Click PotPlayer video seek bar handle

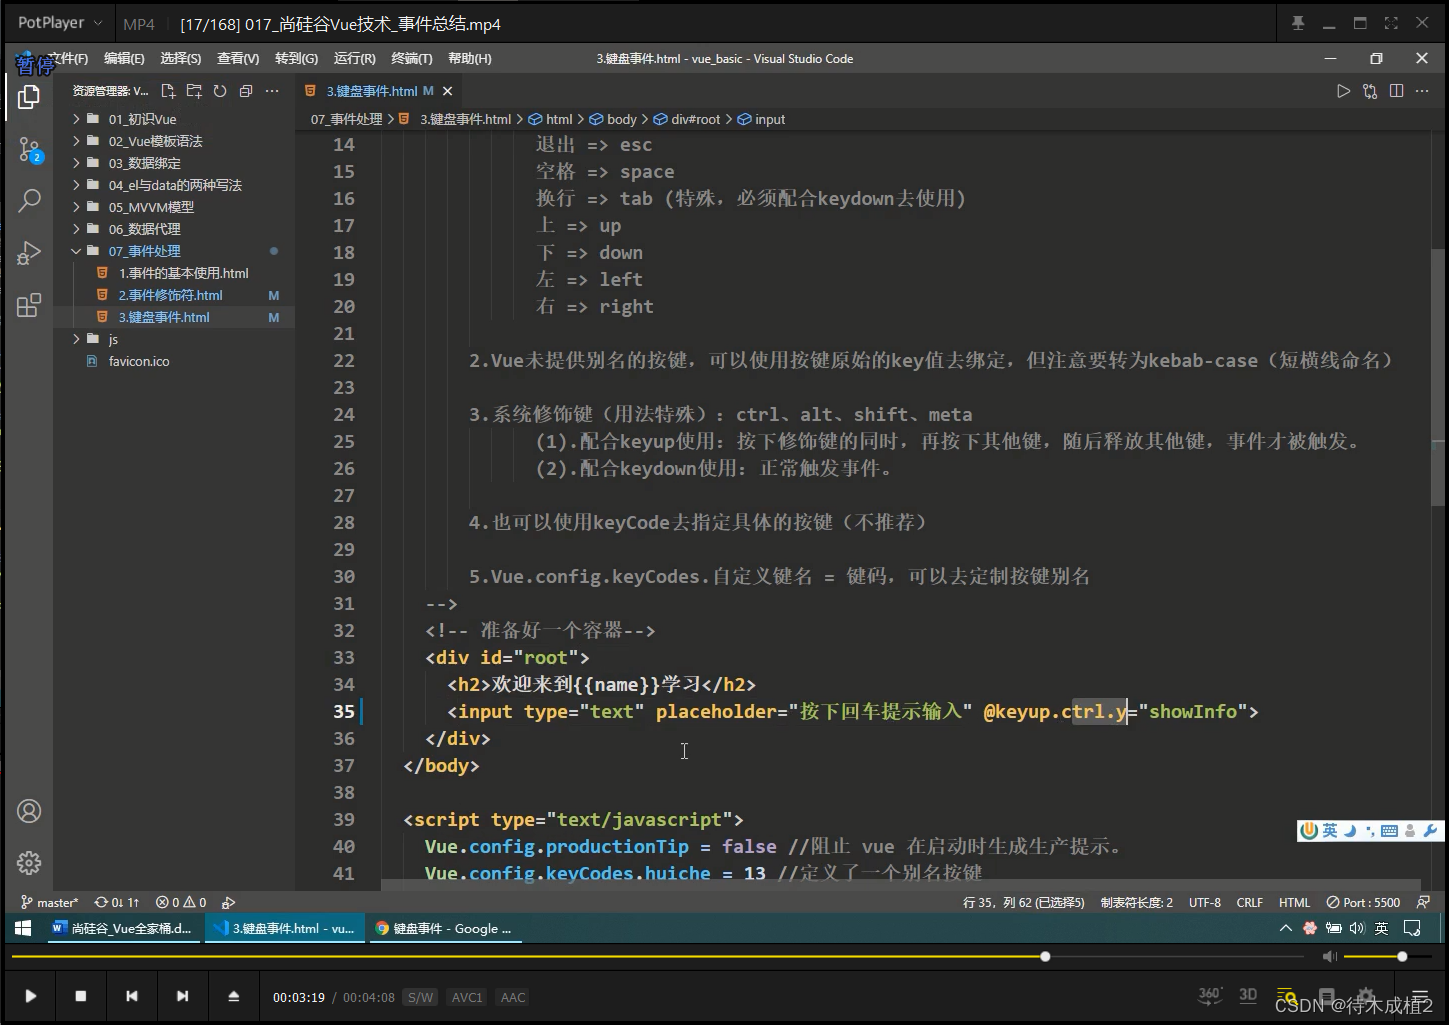1045,957
